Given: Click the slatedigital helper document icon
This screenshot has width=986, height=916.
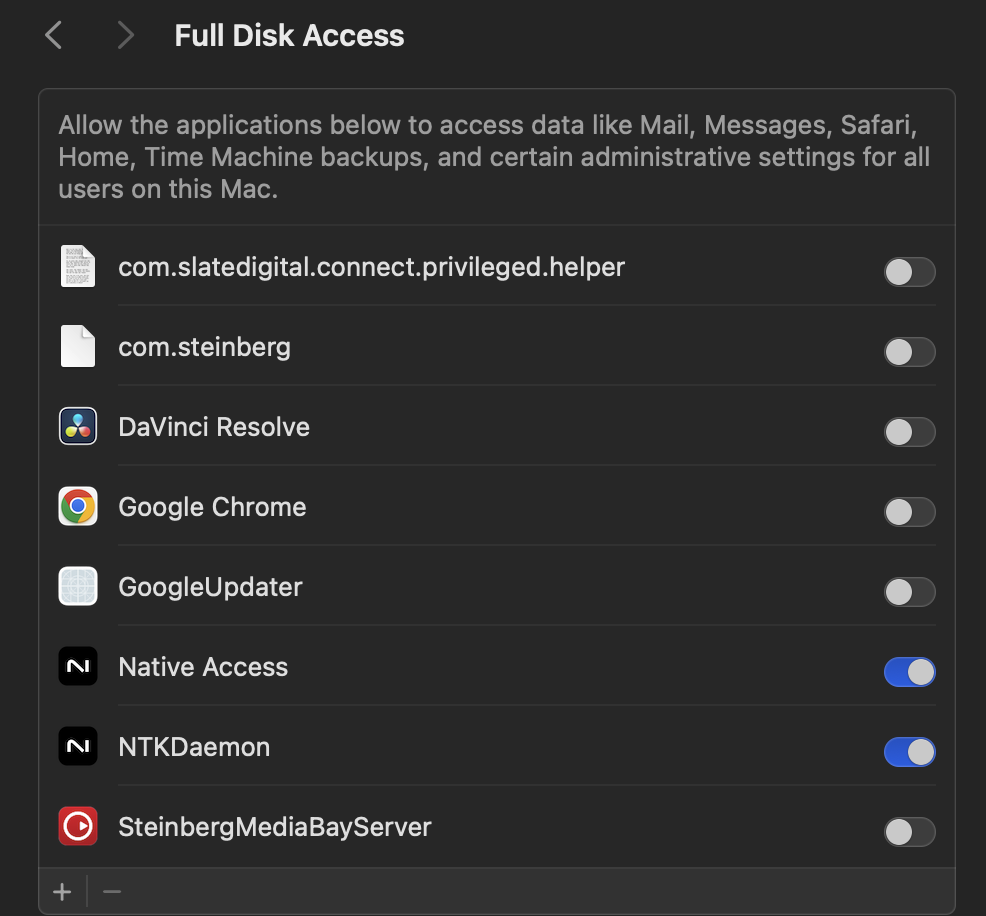Looking at the screenshot, I should tap(78, 266).
